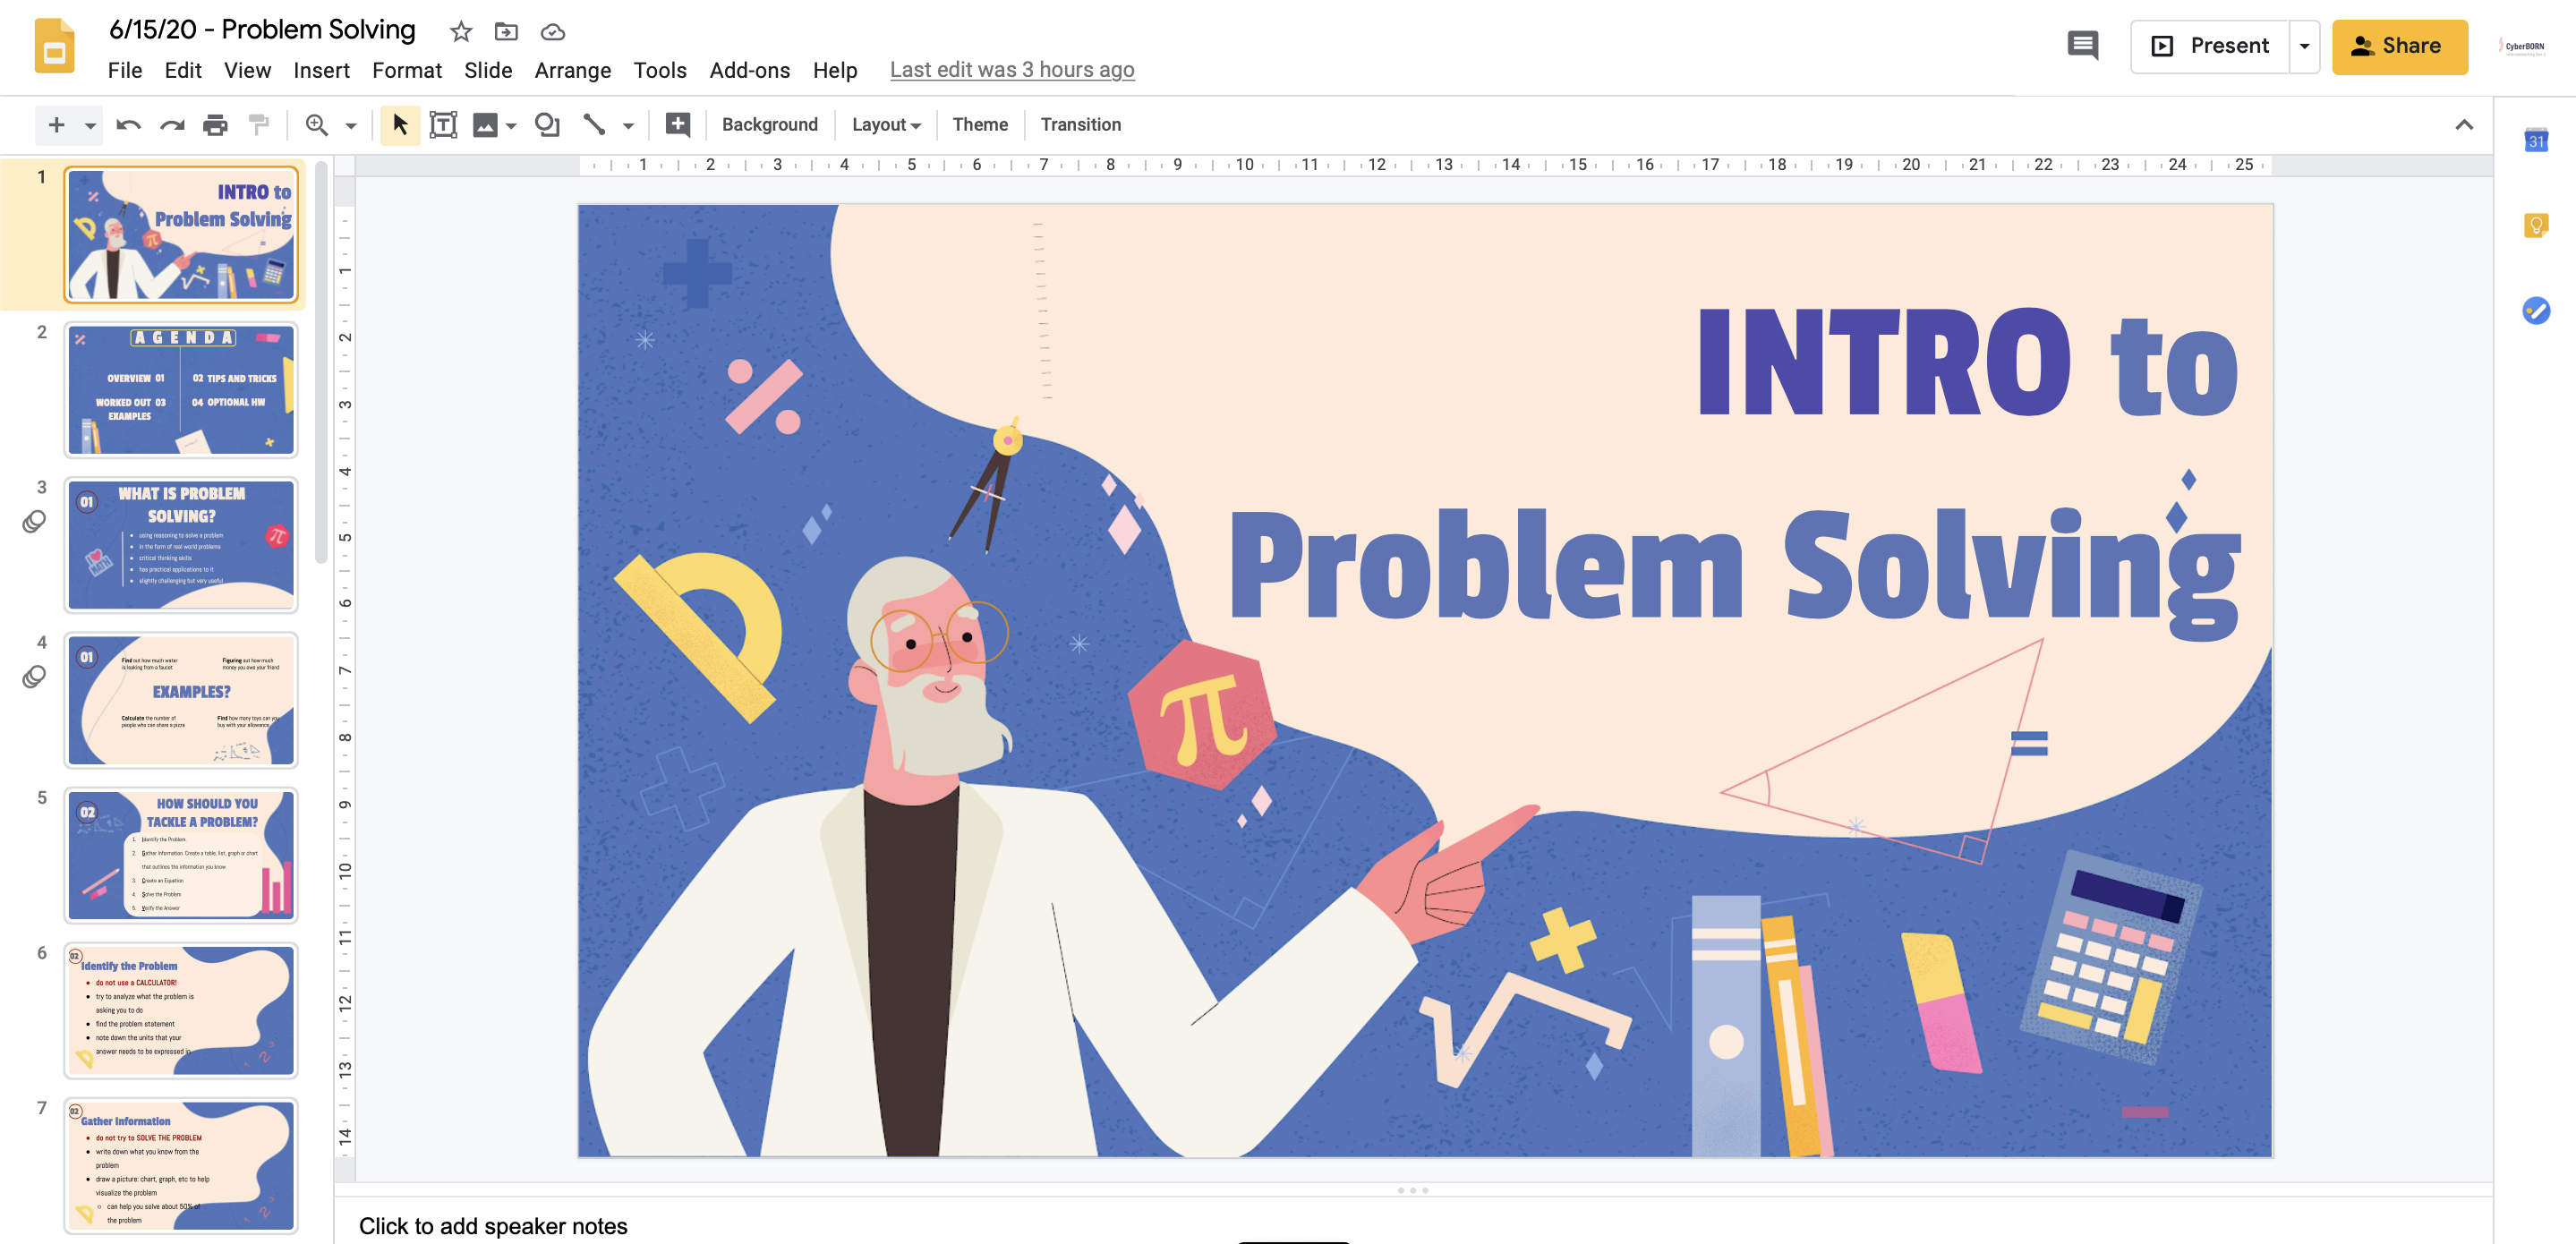Open 'Last edit was 3 hours ago' link

pos(1011,70)
